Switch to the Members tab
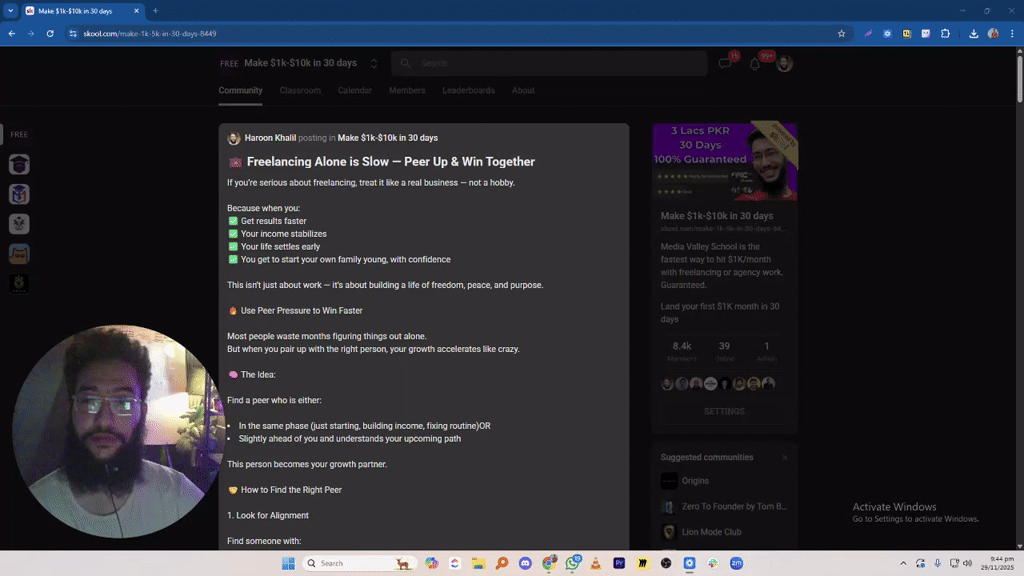 coord(407,90)
